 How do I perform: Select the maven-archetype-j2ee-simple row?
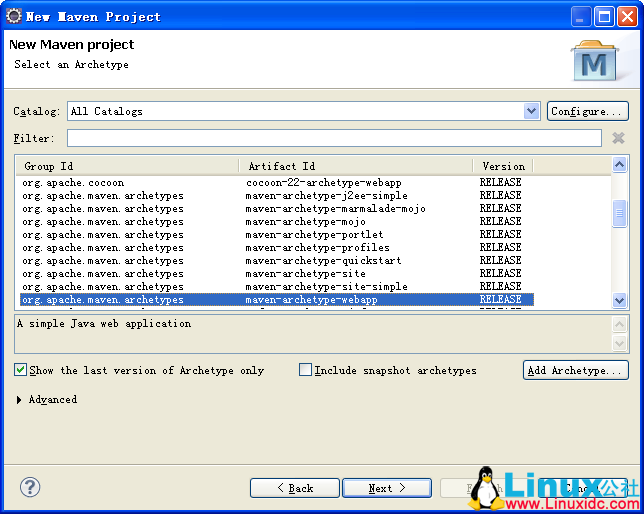click(277, 196)
